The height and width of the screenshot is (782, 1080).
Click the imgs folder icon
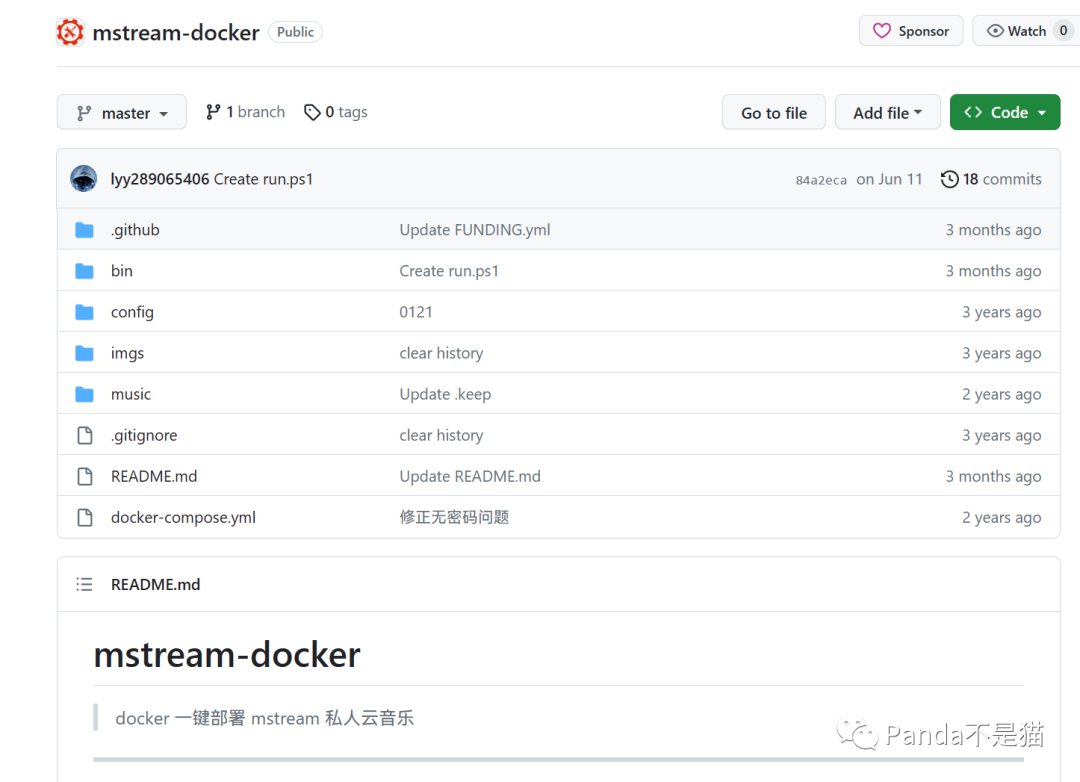click(x=84, y=353)
